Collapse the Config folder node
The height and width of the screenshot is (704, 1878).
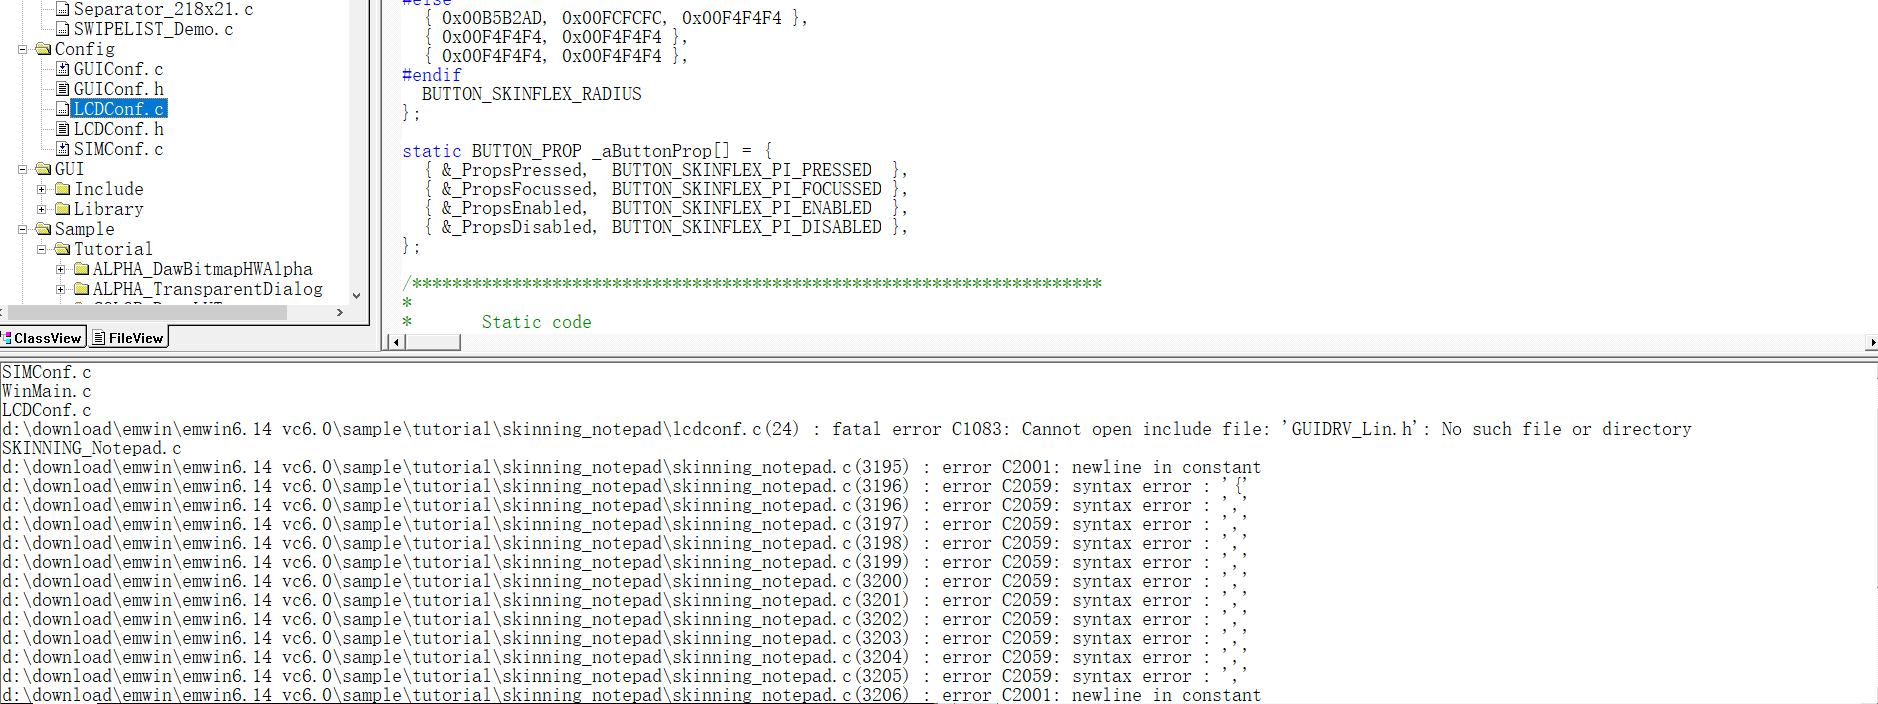(x=22, y=49)
